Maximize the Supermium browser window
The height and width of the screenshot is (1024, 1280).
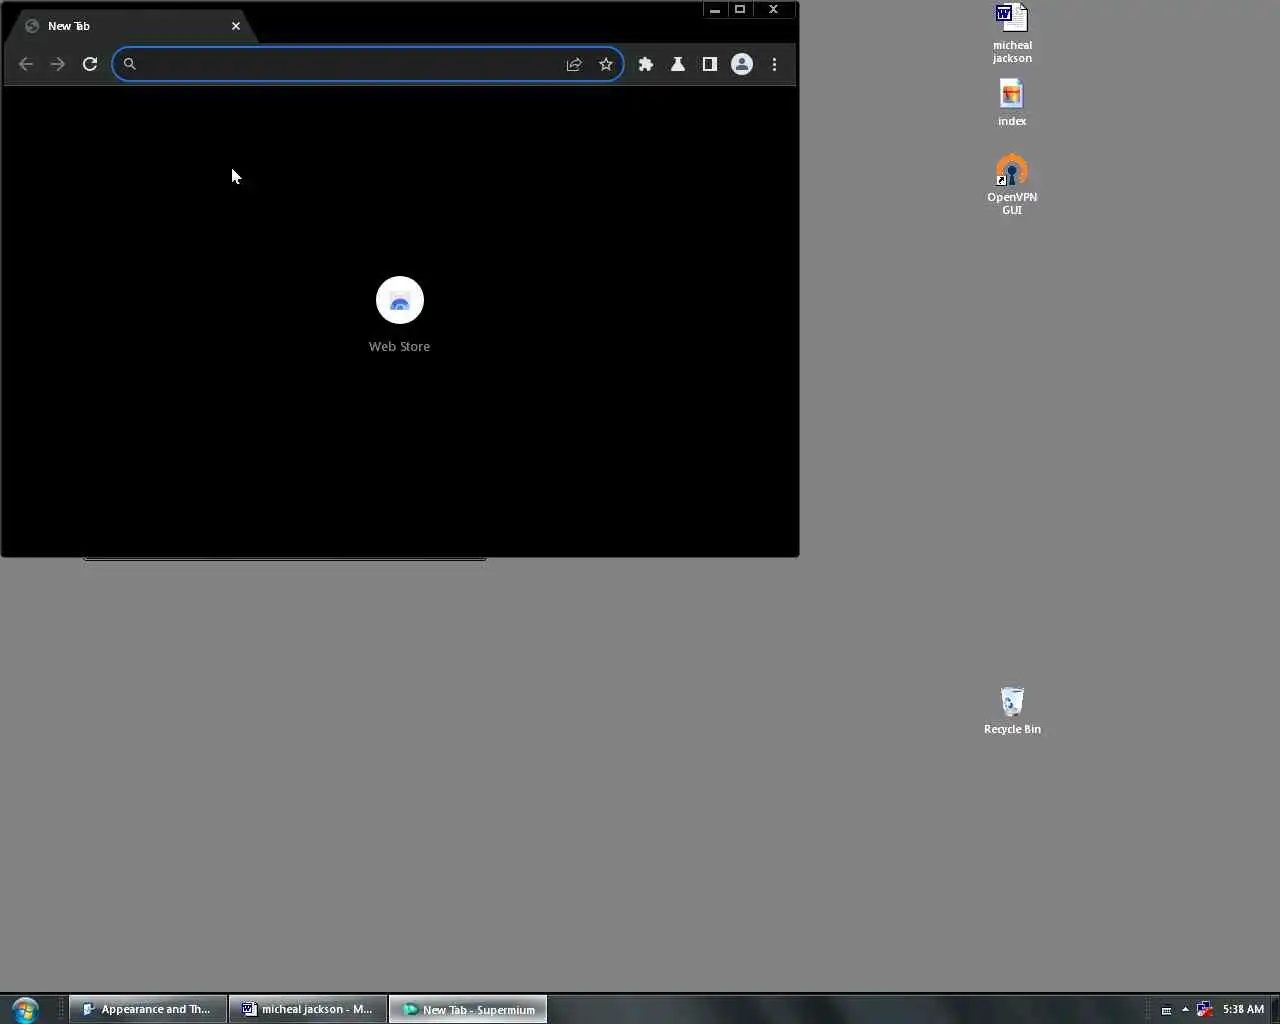pos(740,10)
